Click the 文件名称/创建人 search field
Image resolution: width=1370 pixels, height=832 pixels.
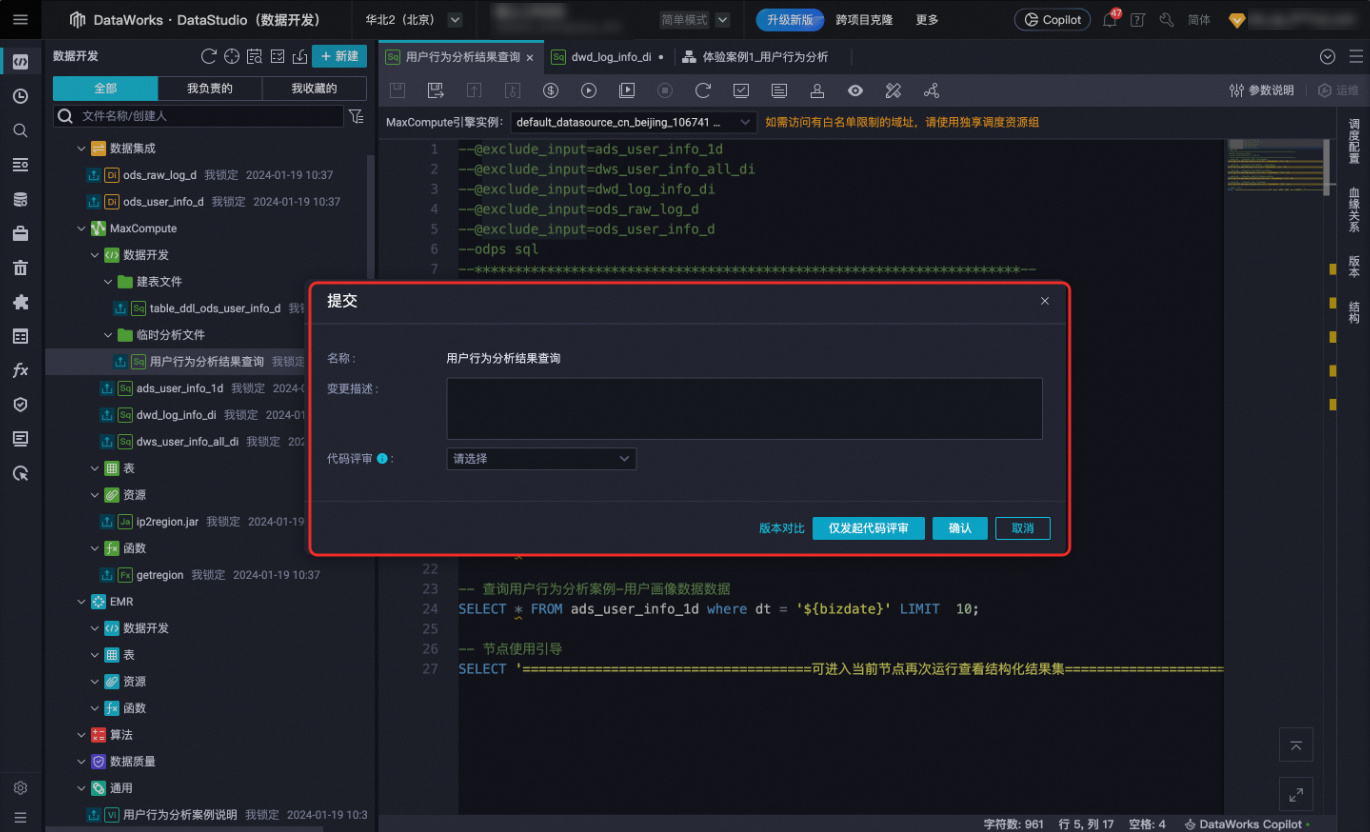click(x=198, y=116)
